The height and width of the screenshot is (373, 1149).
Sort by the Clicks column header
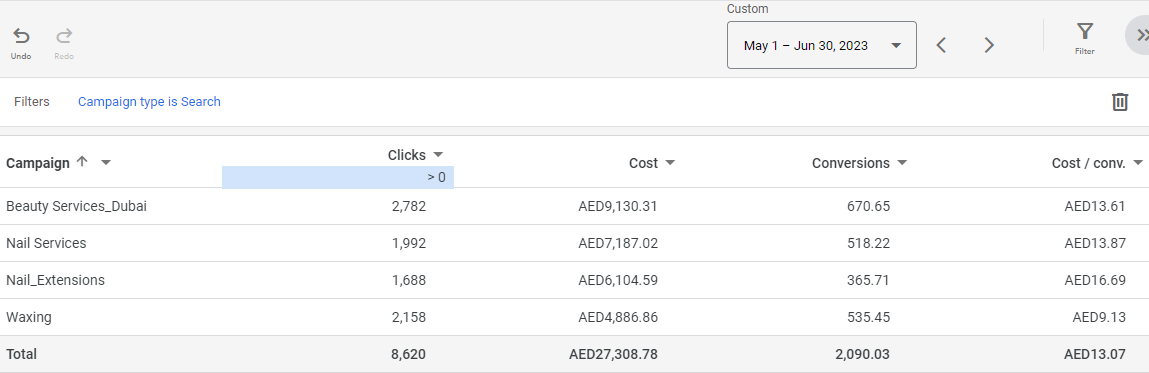click(407, 155)
